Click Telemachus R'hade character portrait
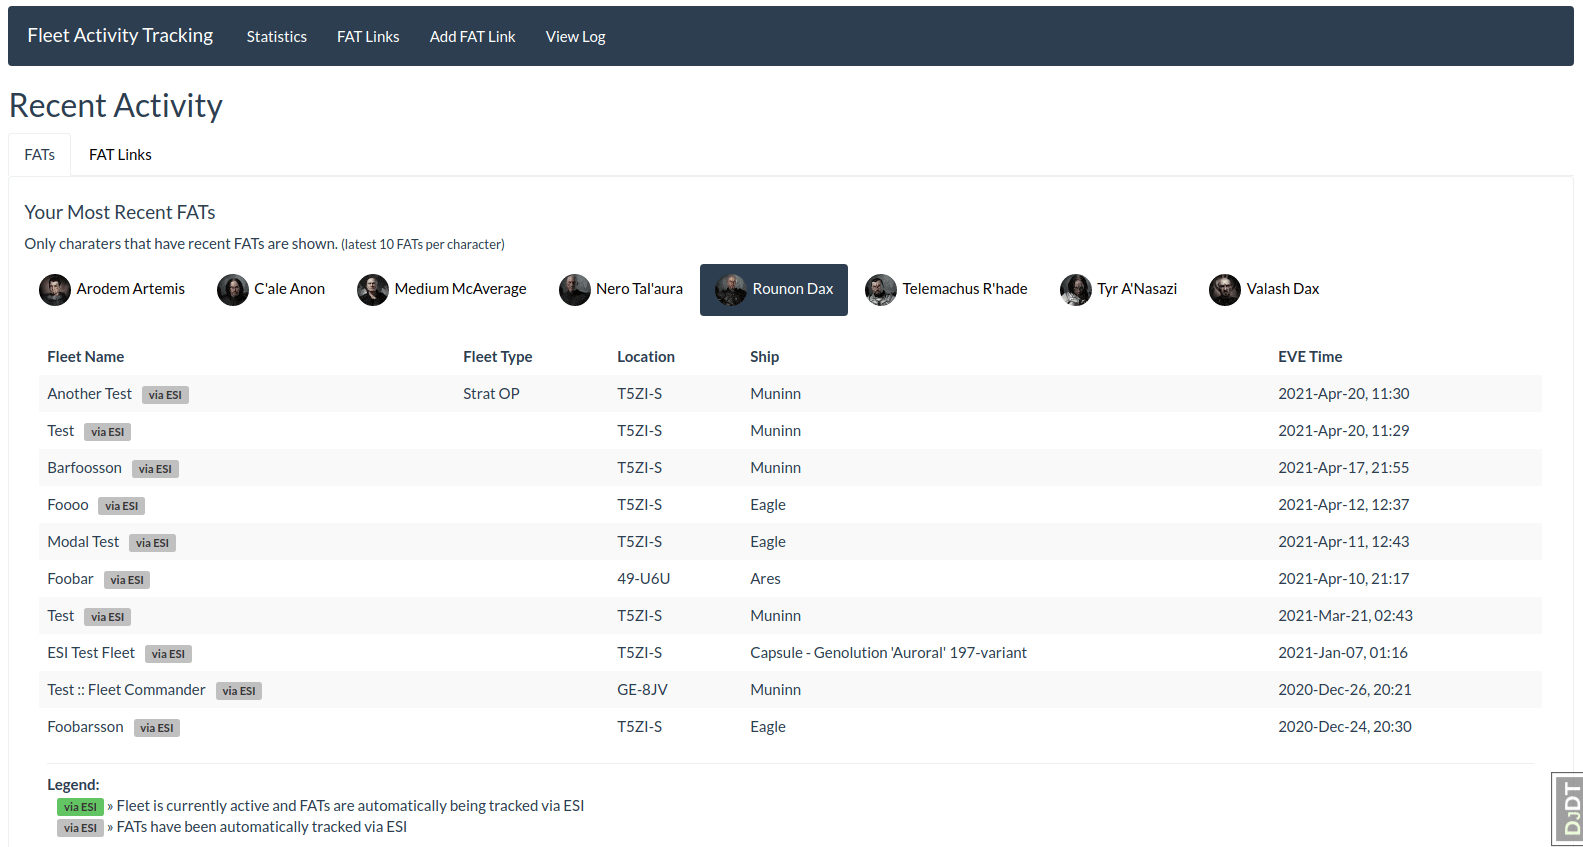Screen dimensions: 1583x847 [881, 290]
